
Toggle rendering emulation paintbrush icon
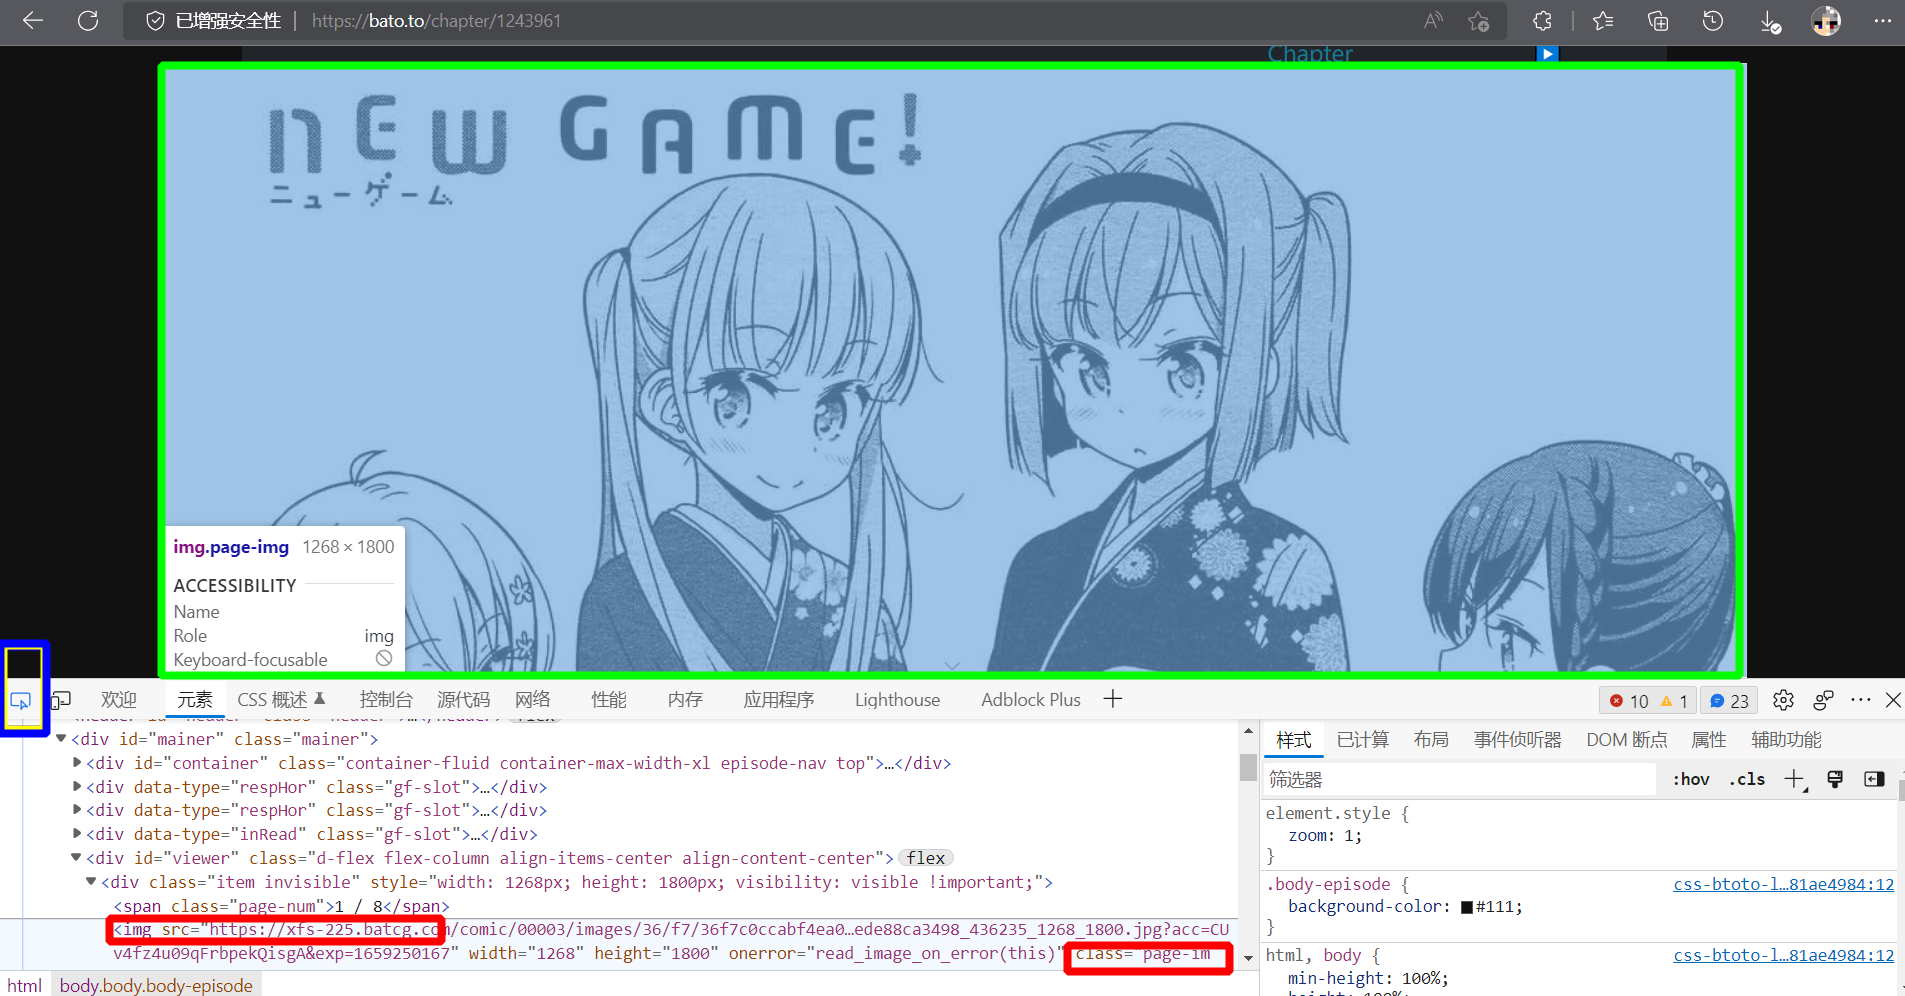pyautogui.click(x=1835, y=779)
